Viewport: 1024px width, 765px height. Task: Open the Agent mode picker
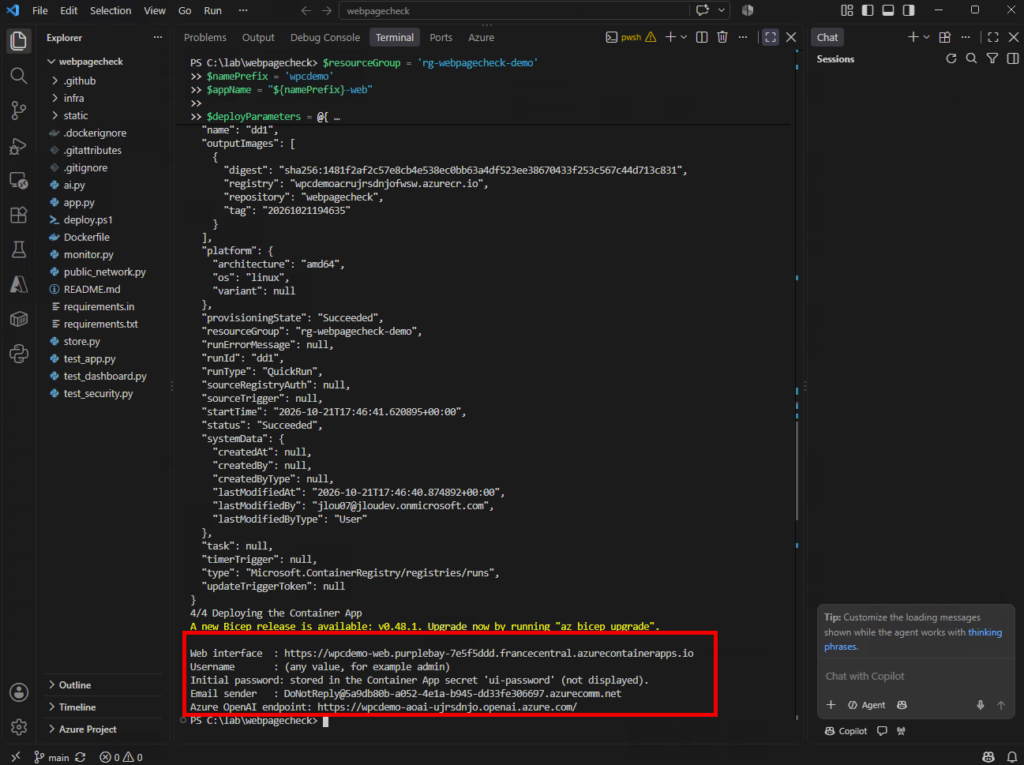click(x=867, y=705)
